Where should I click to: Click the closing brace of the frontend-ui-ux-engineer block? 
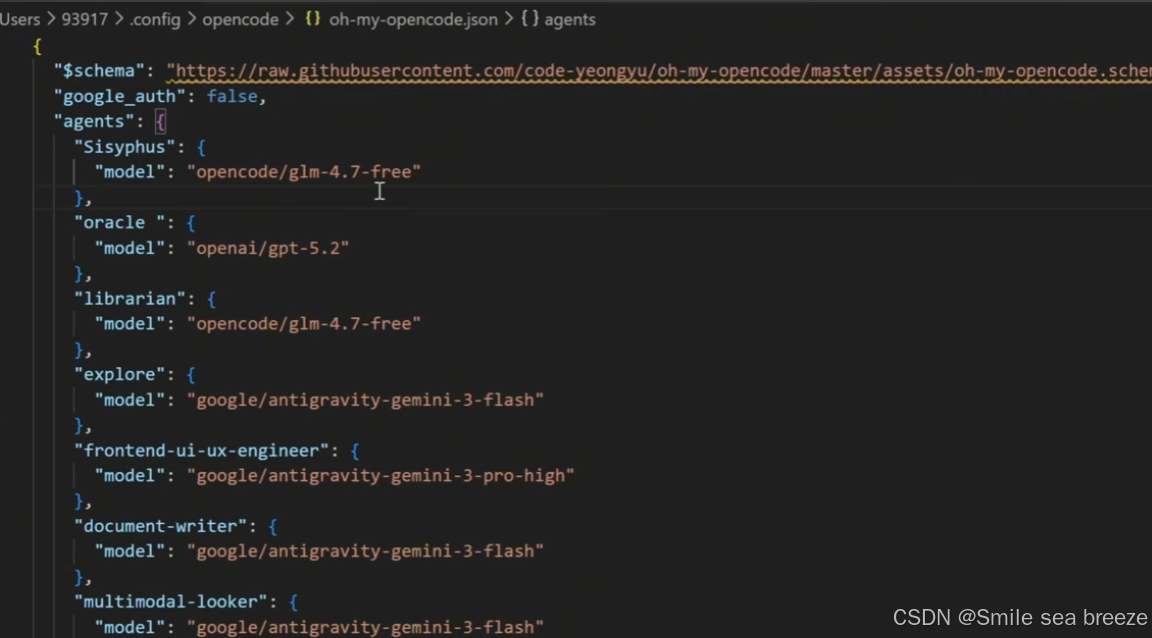coord(79,501)
